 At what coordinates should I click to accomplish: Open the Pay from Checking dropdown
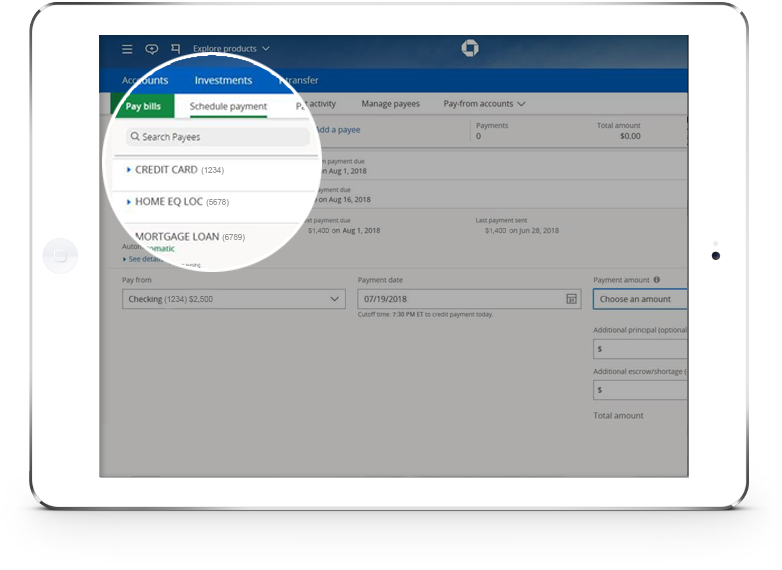tap(234, 299)
